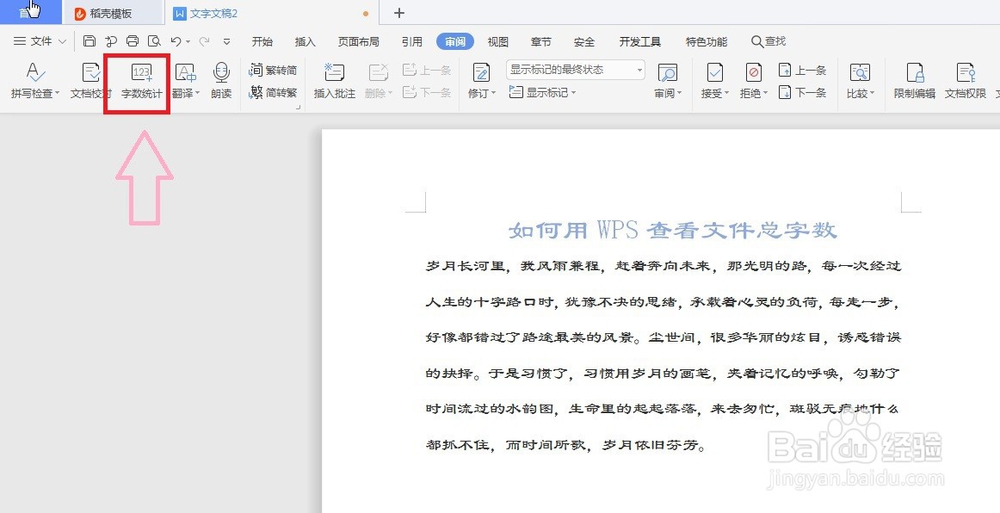Open Print Preview from quick toolbar
The image size is (1000, 513).
[x=154, y=41]
